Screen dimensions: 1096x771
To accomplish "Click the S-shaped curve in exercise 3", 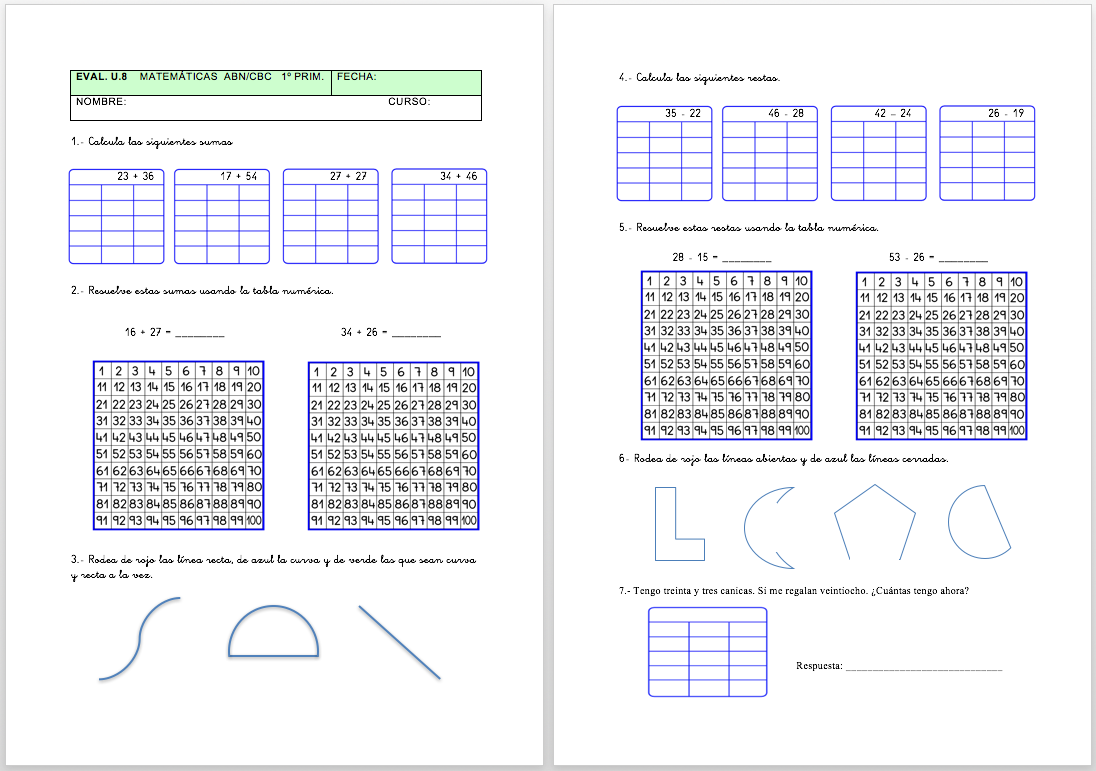I will click(x=140, y=640).
